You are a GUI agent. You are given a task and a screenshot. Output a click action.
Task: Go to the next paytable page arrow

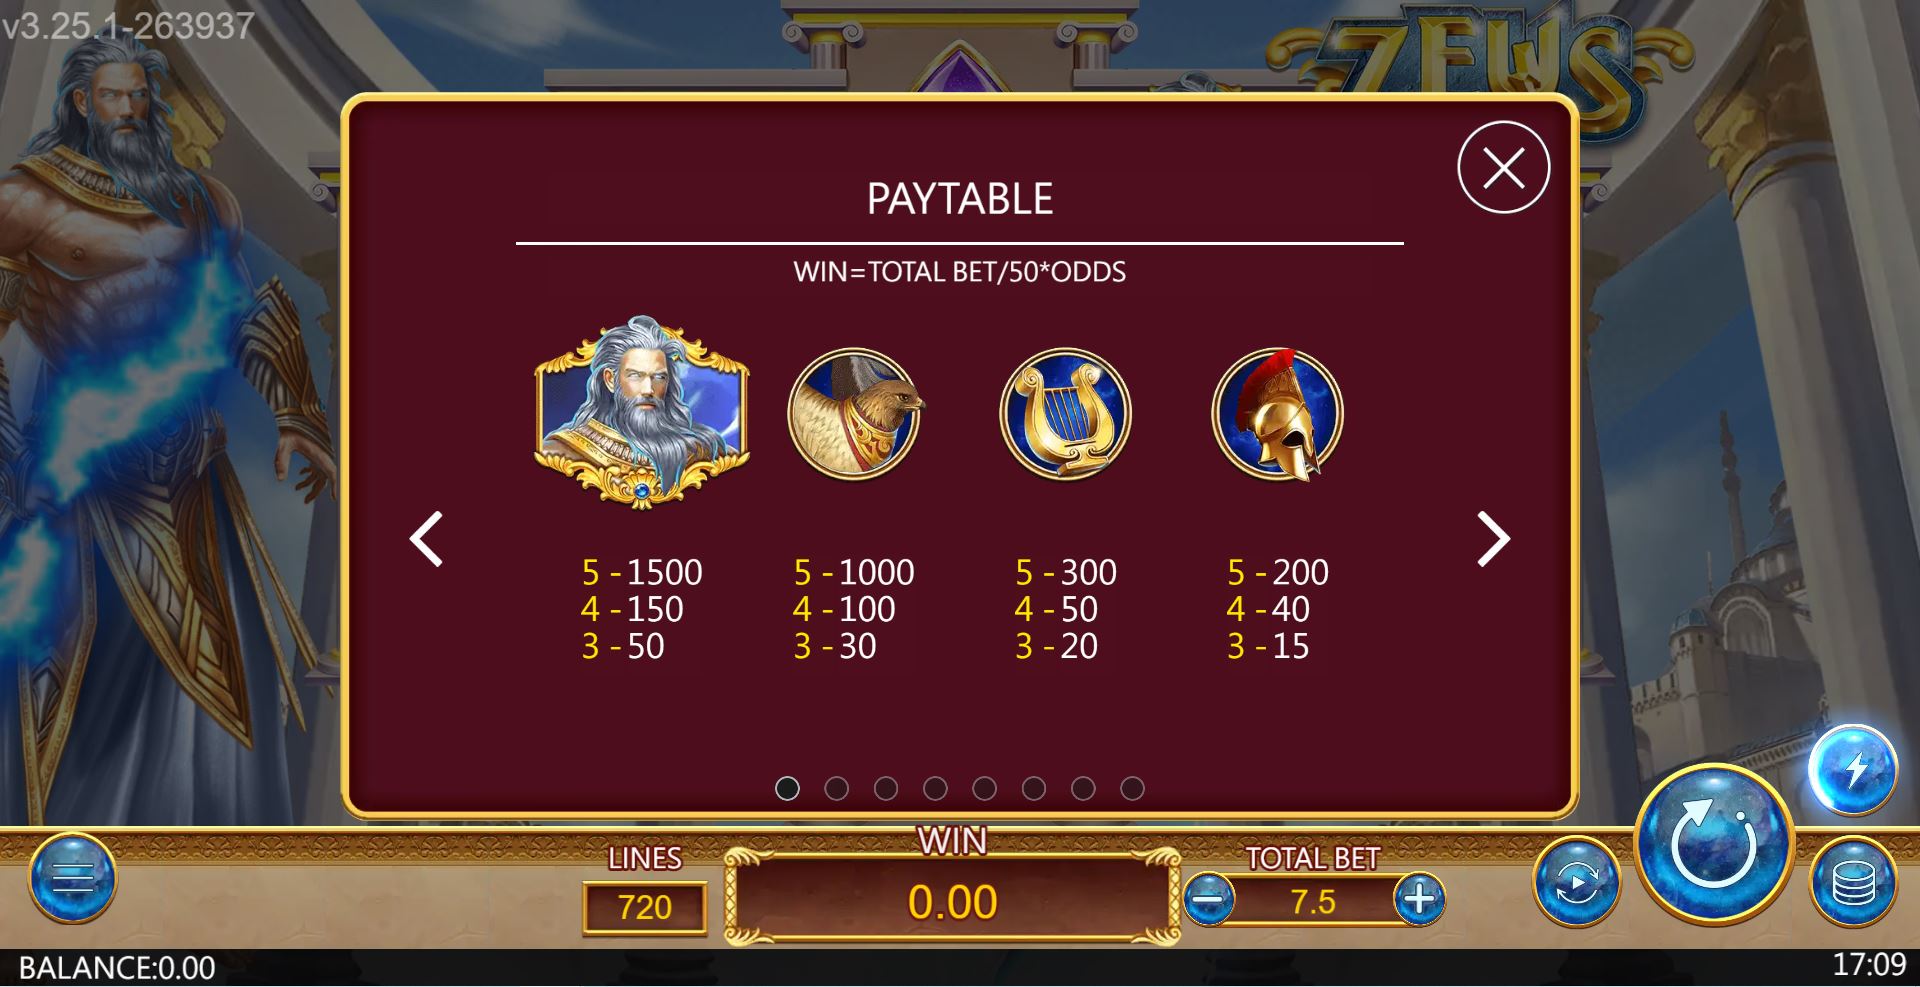pos(1493,540)
